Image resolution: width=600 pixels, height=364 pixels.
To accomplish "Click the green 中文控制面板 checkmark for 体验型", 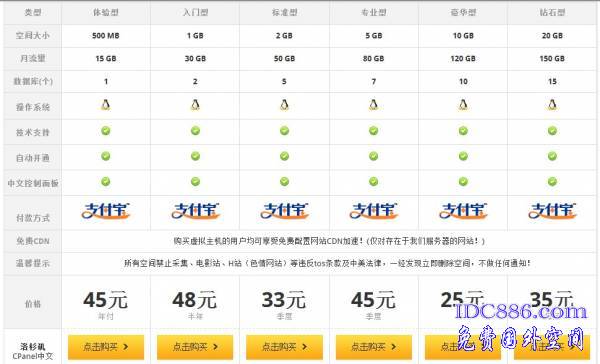I will pos(106,181).
